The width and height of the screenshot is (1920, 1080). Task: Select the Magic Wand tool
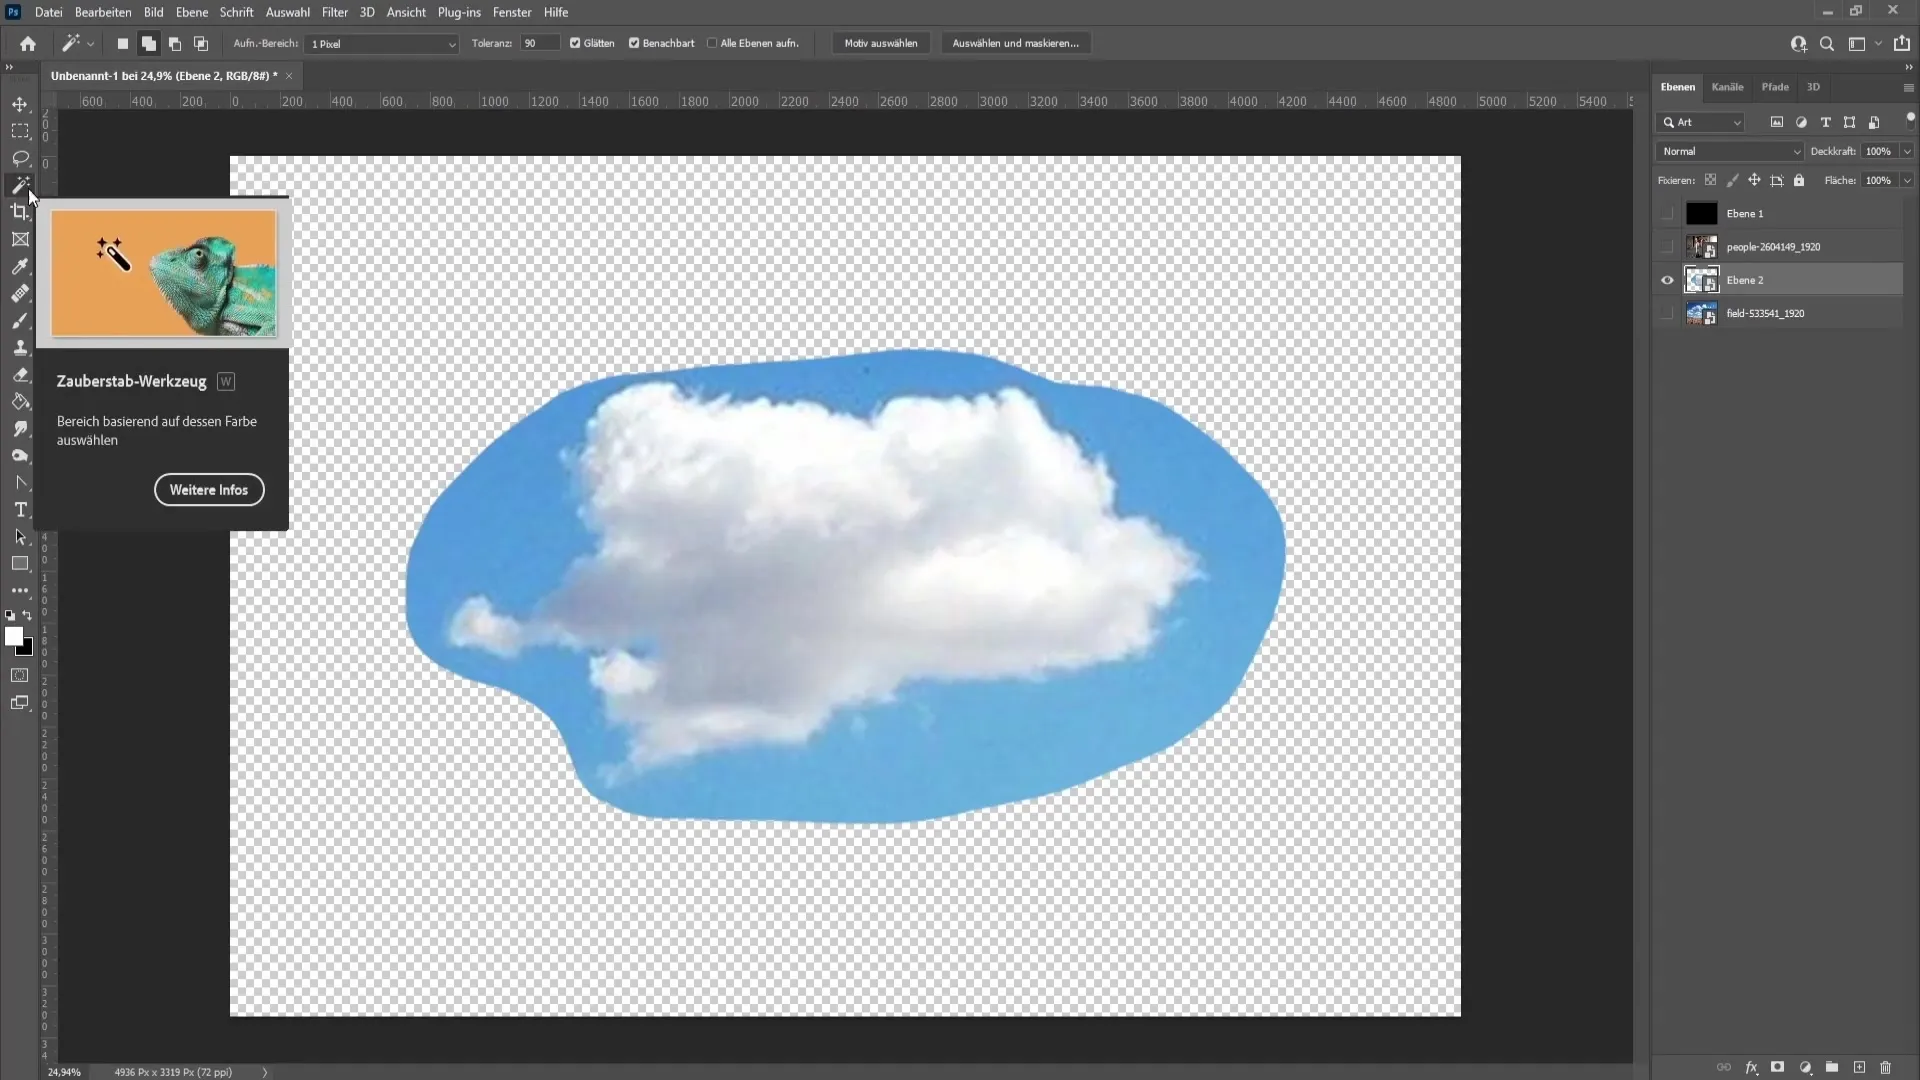[x=20, y=183]
